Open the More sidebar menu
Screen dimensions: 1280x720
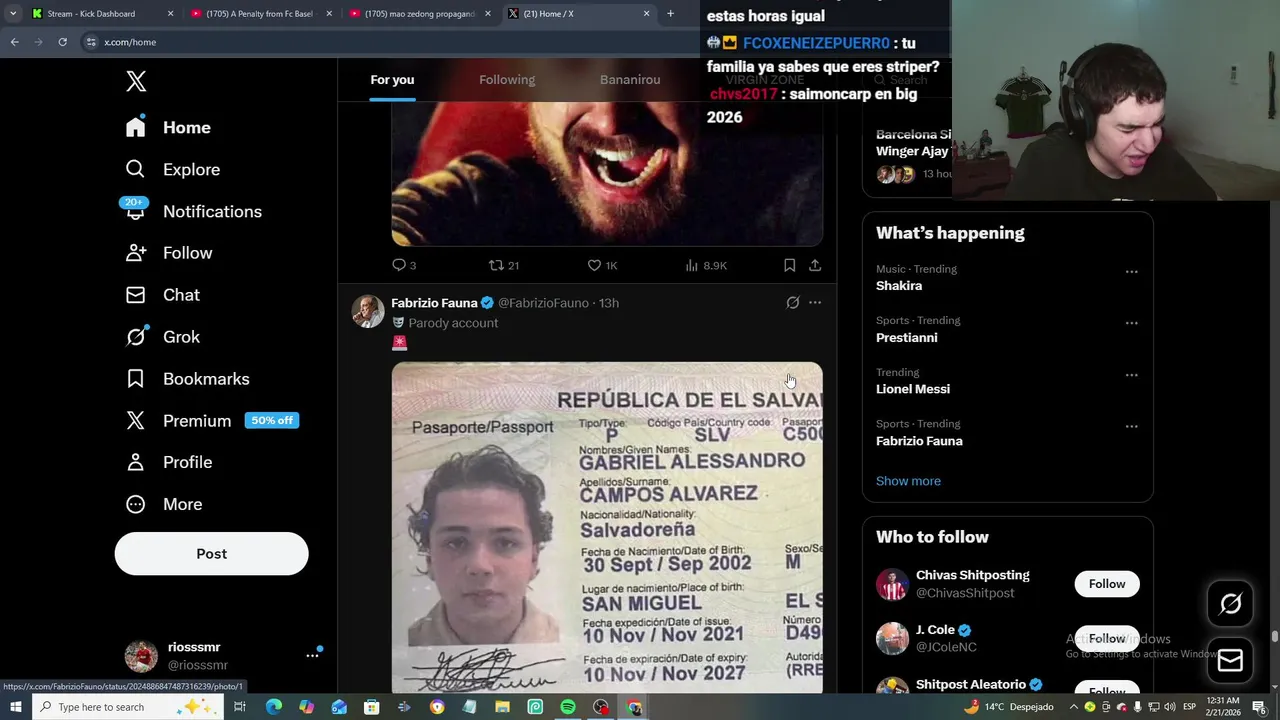click(x=163, y=504)
